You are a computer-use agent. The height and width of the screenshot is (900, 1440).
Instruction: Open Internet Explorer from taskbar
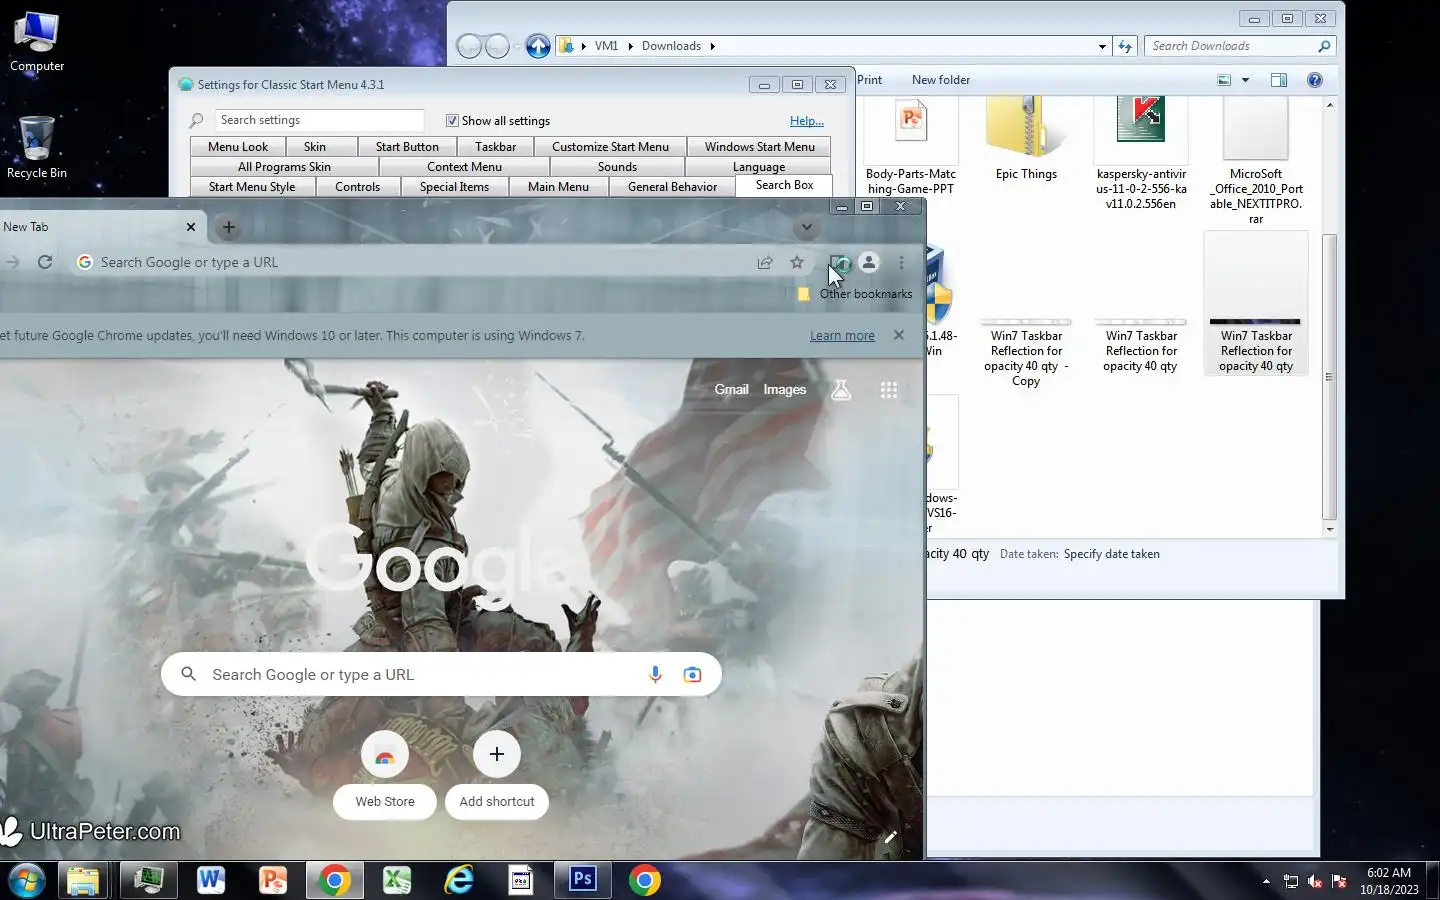click(x=459, y=880)
